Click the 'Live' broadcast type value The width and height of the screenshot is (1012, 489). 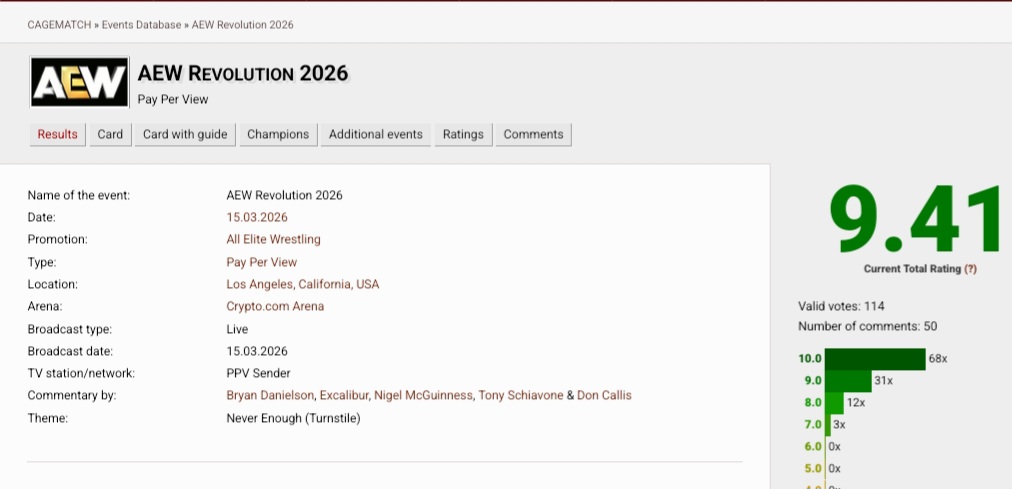[x=237, y=329]
